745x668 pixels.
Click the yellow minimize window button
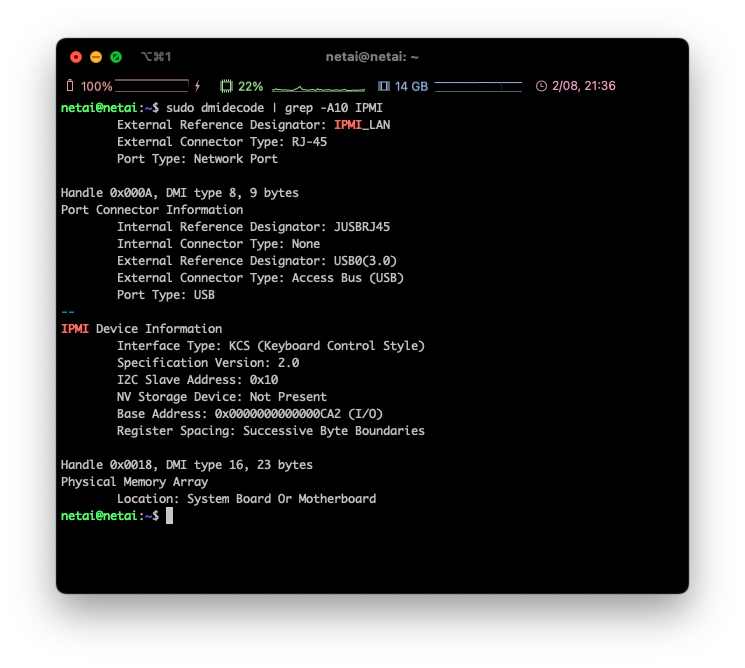(96, 57)
